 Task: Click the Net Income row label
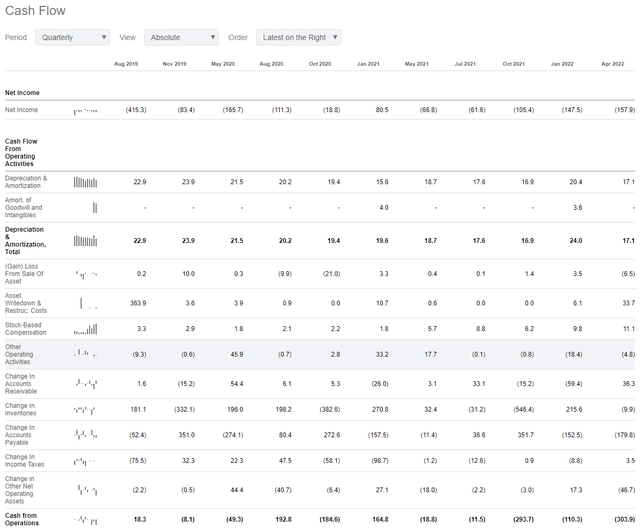(24, 109)
